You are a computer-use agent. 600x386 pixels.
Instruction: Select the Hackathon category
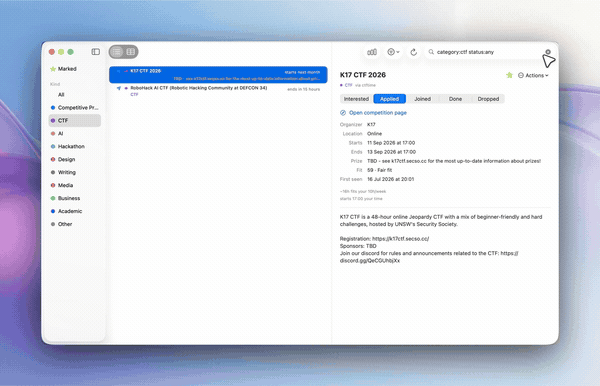click(75, 147)
